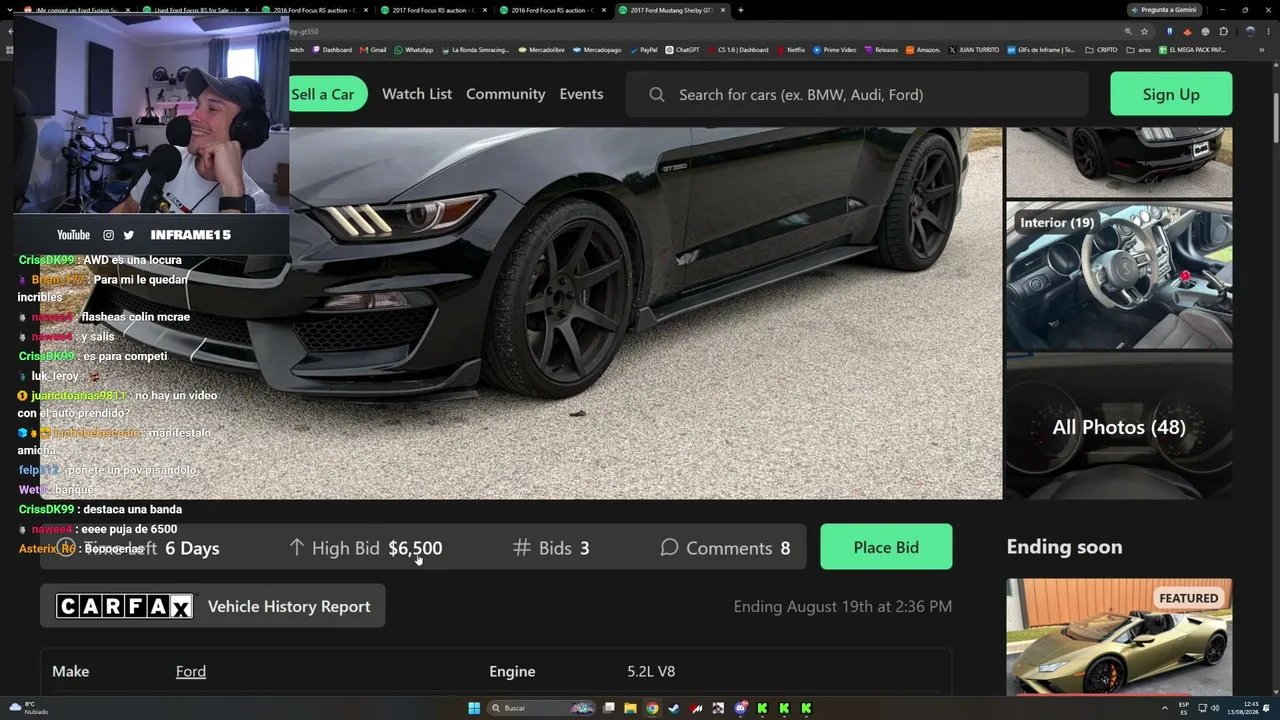
Task: Open the Chrome three-dot menu
Action: click(x=1266, y=31)
